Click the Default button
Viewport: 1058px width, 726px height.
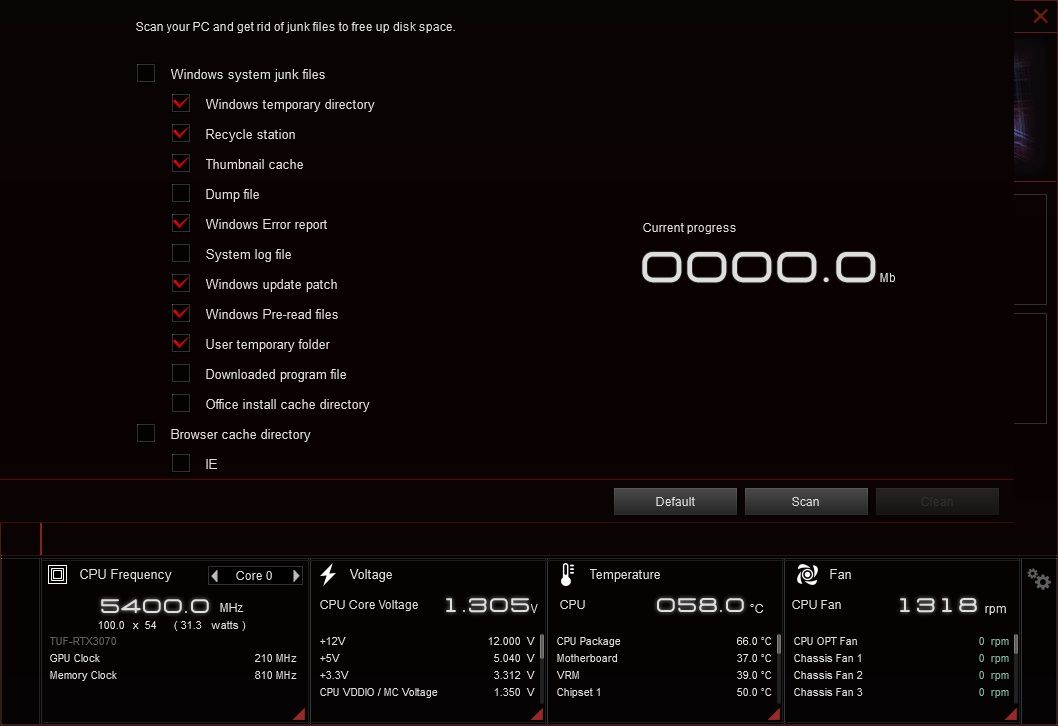click(675, 501)
